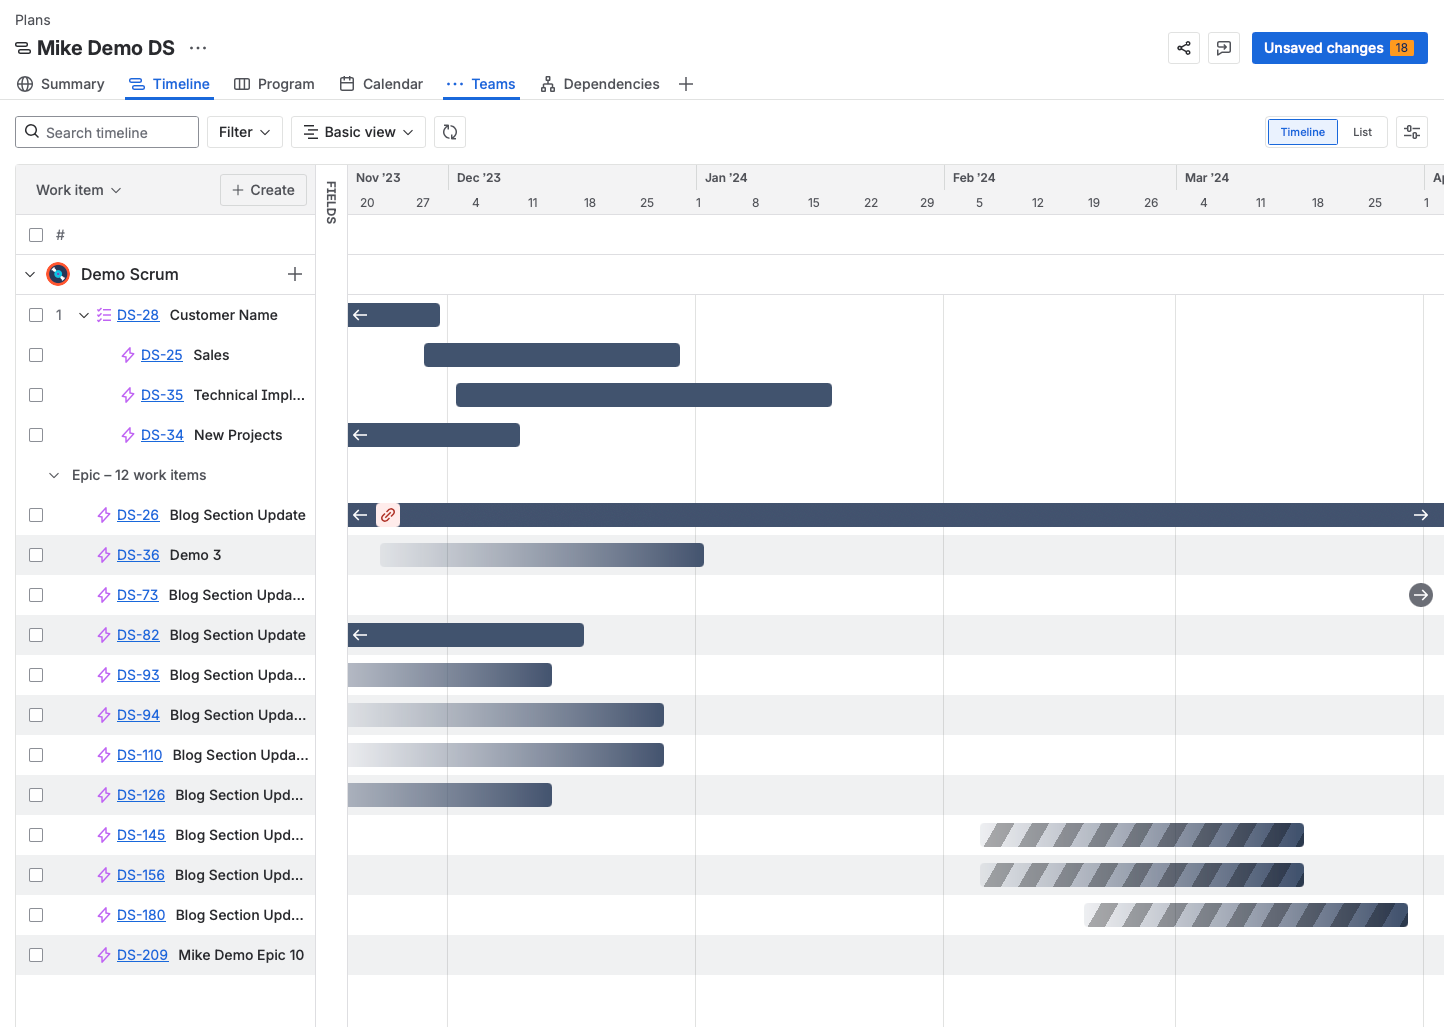This screenshot has width=1444, height=1027.
Task: Click the plus icon to add view tab
Action: 686,84
